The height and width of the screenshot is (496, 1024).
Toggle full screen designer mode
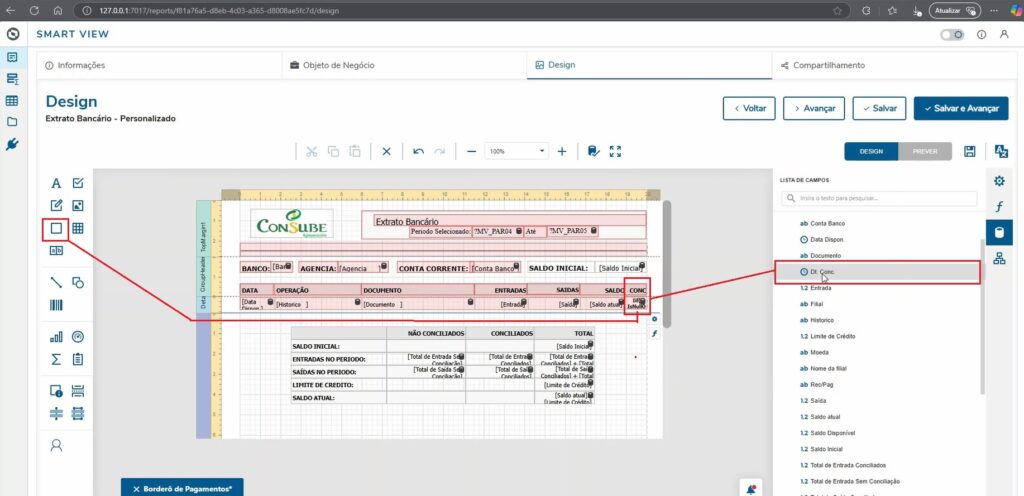point(615,151)
